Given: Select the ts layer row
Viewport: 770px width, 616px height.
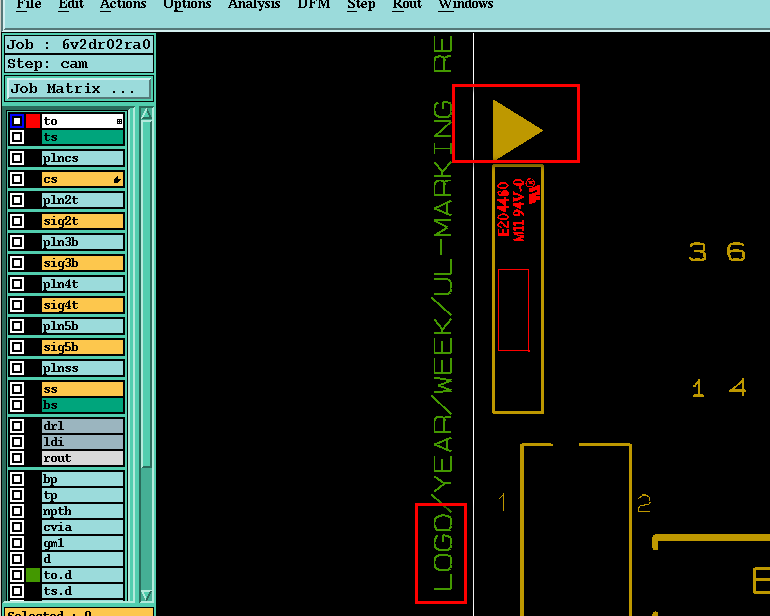Looking at the screenshot, I should [82, 137].
